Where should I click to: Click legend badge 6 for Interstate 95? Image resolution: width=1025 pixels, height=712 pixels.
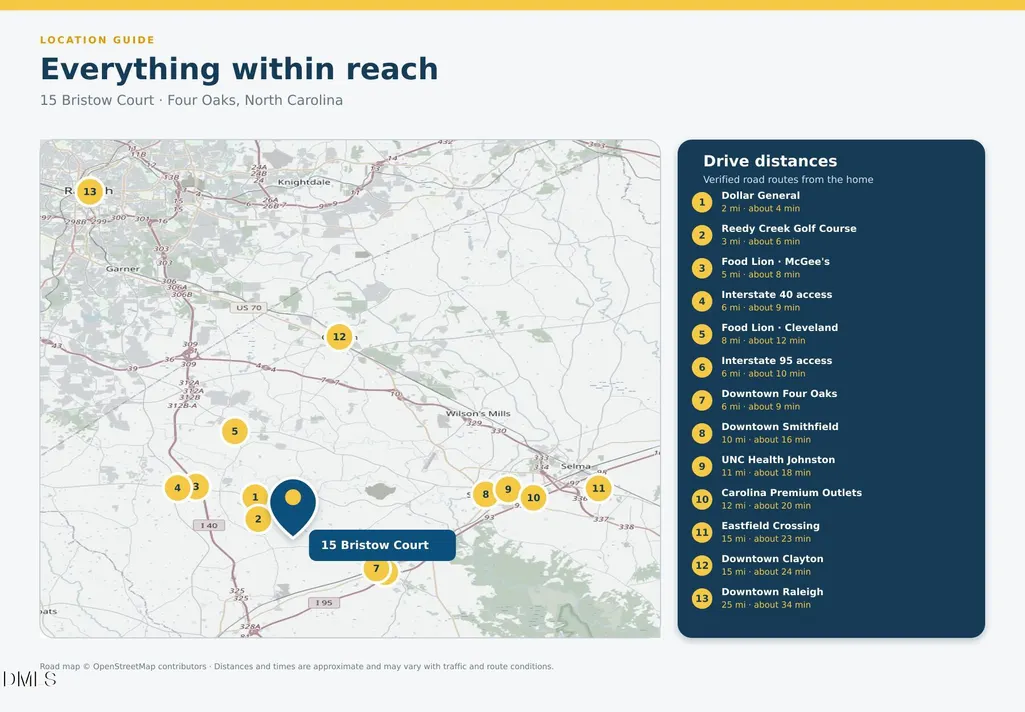(x=702, y=367)
